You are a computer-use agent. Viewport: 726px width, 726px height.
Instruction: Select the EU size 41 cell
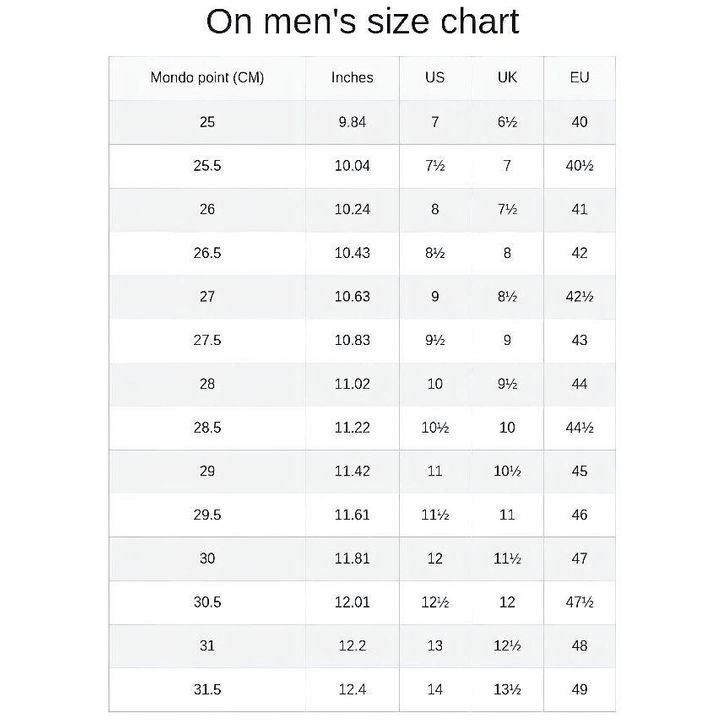point(580,210)
